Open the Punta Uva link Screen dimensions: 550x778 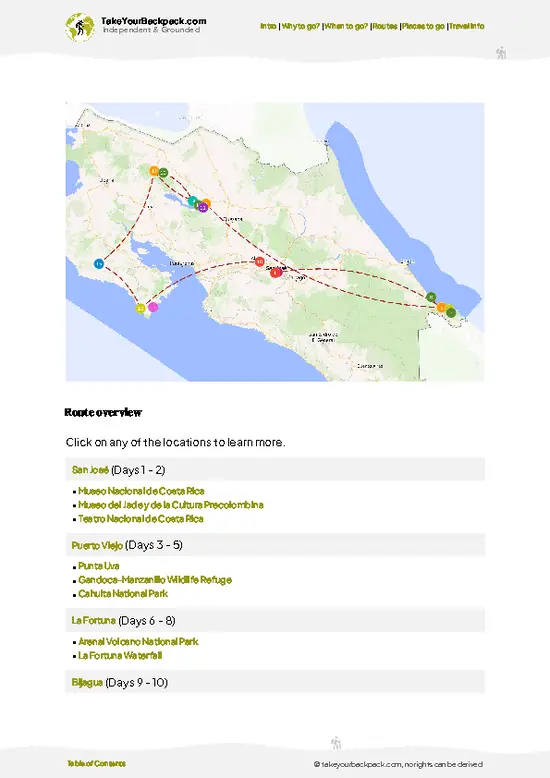[98, 566]
